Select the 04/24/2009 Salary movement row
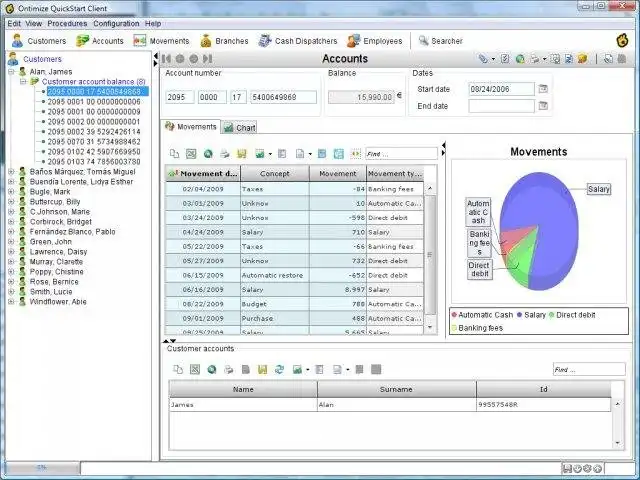Image resolution: width=640 pixels, height=480 pixels. point(294,232)
